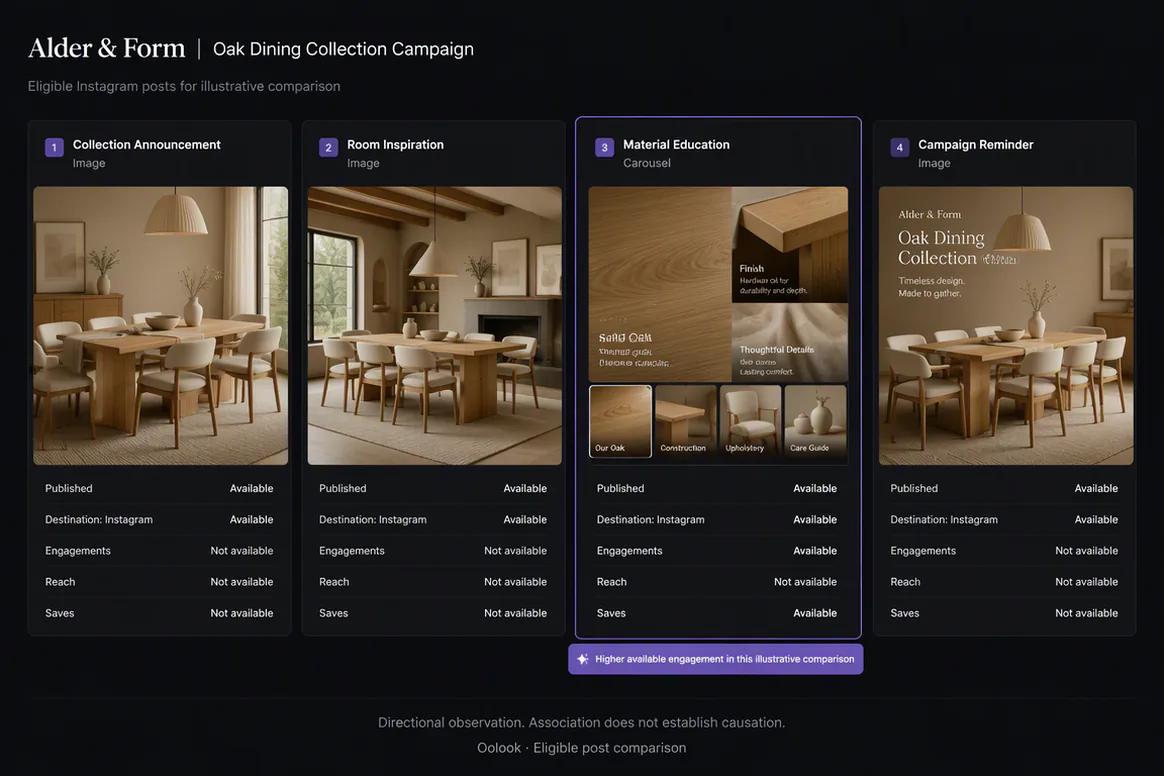Image resolution: width=1164 pixels, height=776 pixels.
Task: Click the Reach row label in Campaign Reminder
Action: [x=905, y=582]
